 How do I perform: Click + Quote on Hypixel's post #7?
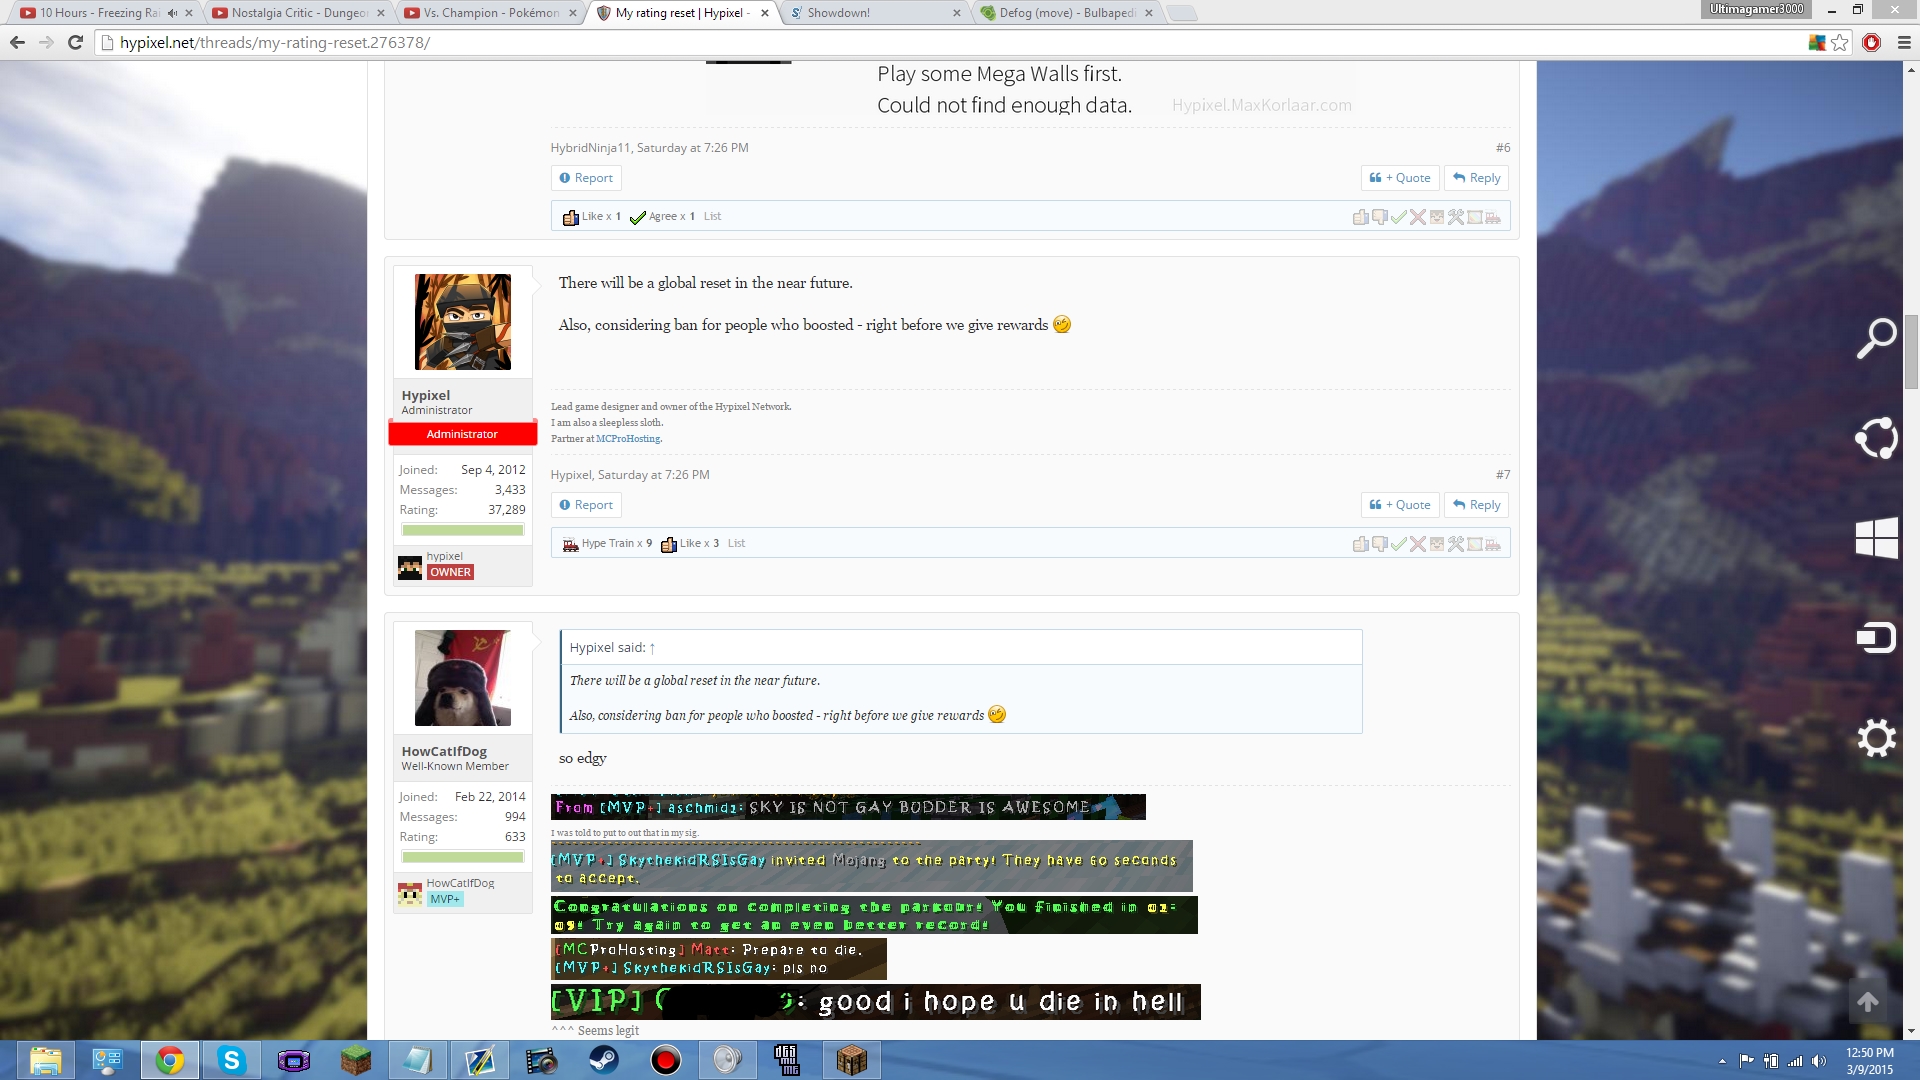tap(1400, 505)
